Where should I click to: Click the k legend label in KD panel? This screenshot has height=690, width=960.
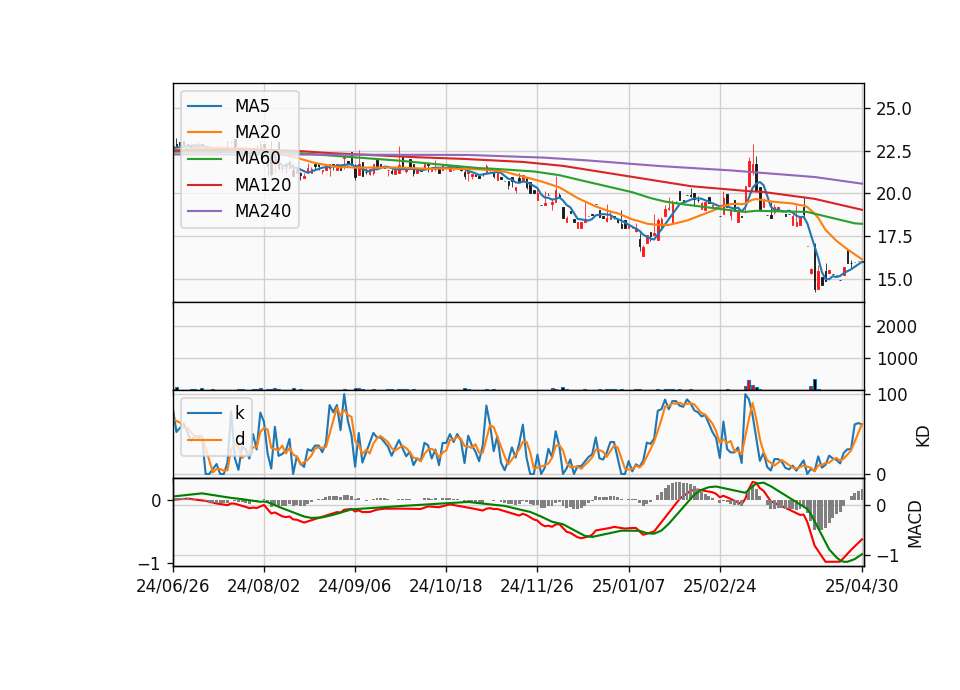(x=239, y=412)
